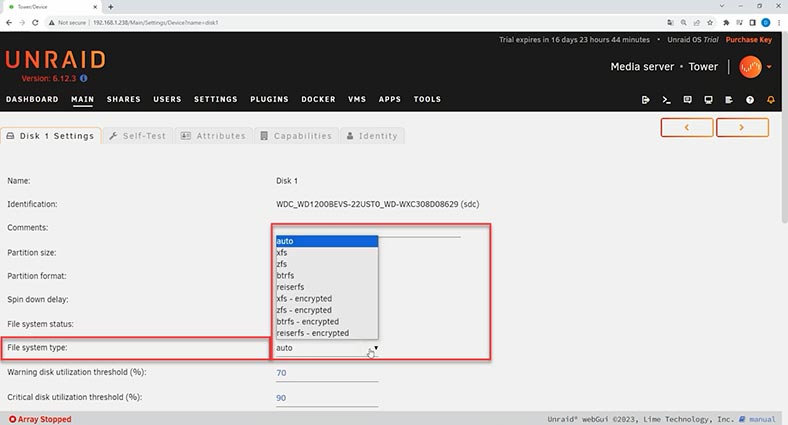Click the critical threshold field showing 90

pyautogui.click(x=327, y=398)
